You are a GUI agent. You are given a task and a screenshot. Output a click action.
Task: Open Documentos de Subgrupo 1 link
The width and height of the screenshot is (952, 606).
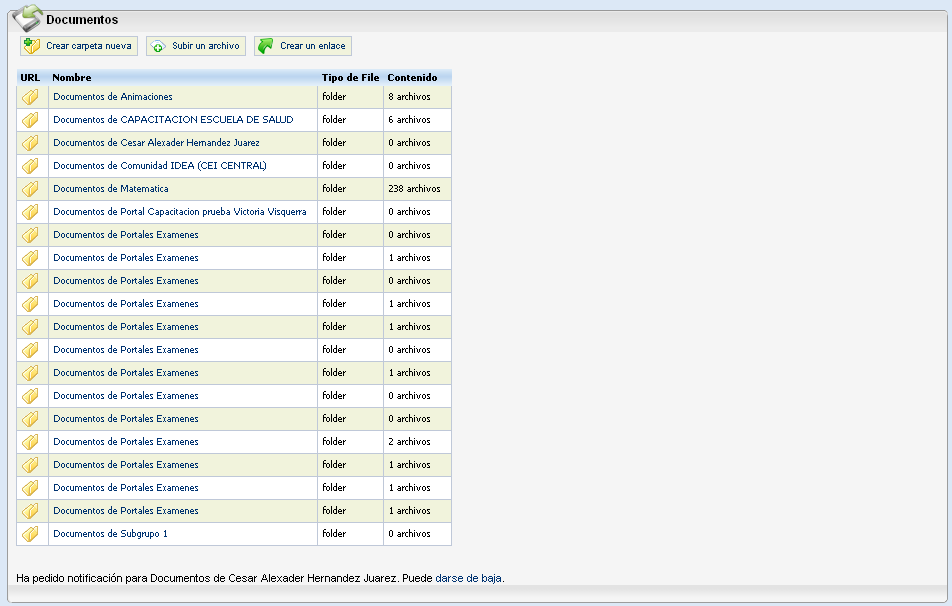coord(110,534)
